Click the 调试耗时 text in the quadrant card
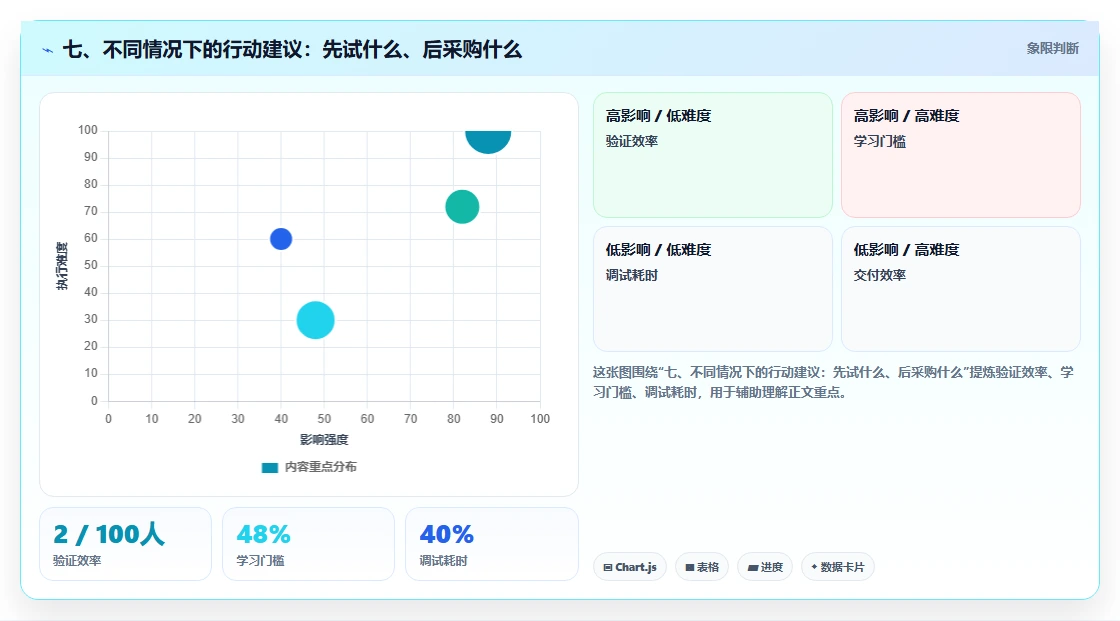This screenshot has height=621, width=1120. [631, 275]
